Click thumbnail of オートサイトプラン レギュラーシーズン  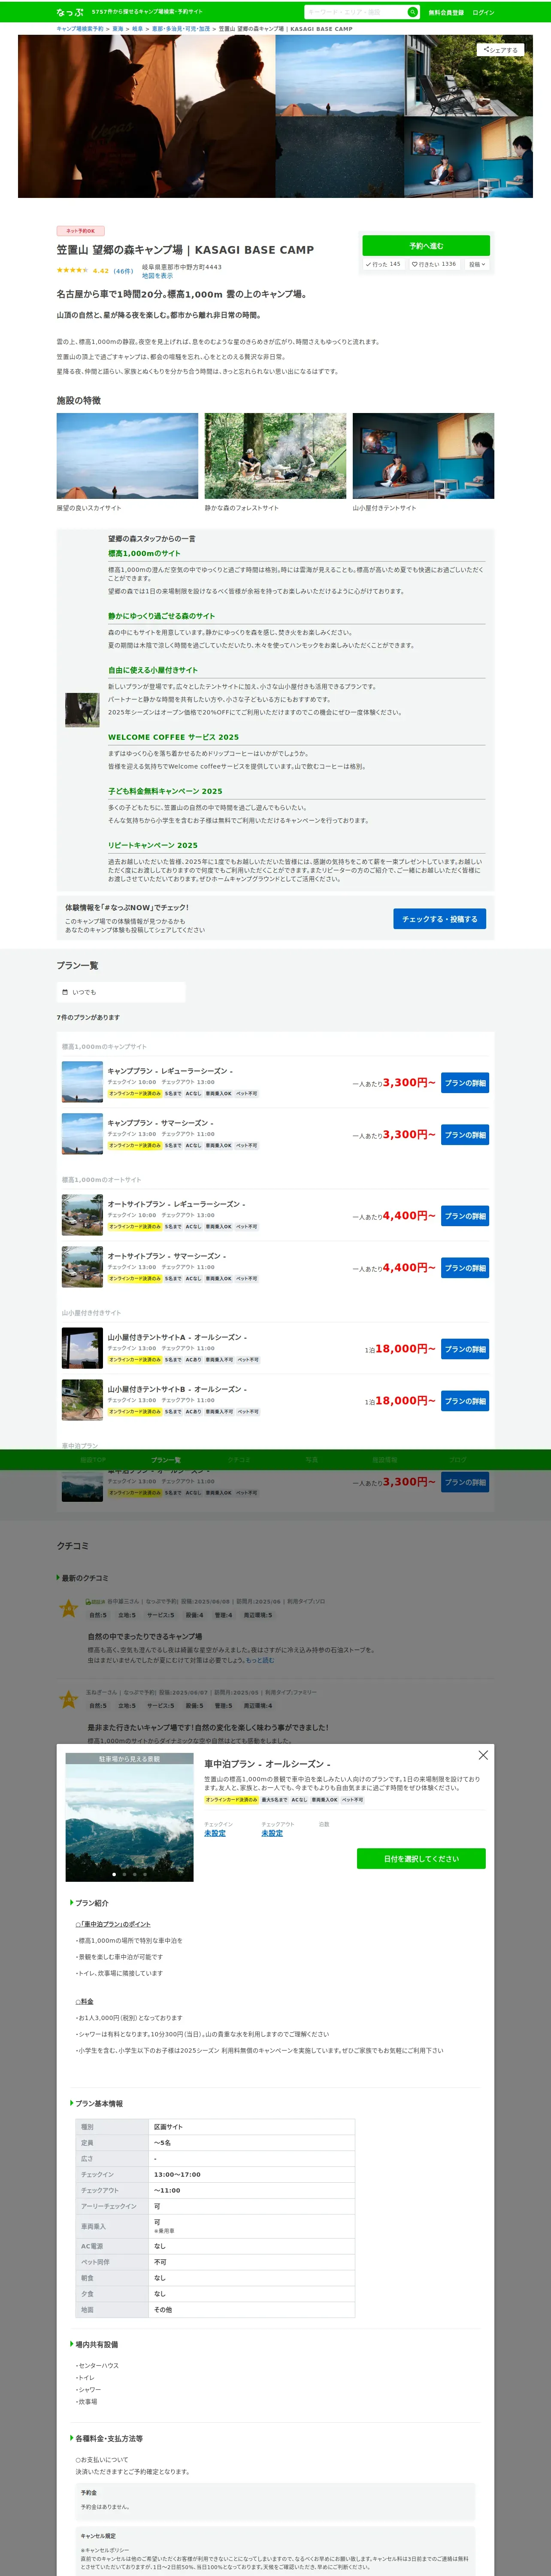click(x=82, y=1215)
